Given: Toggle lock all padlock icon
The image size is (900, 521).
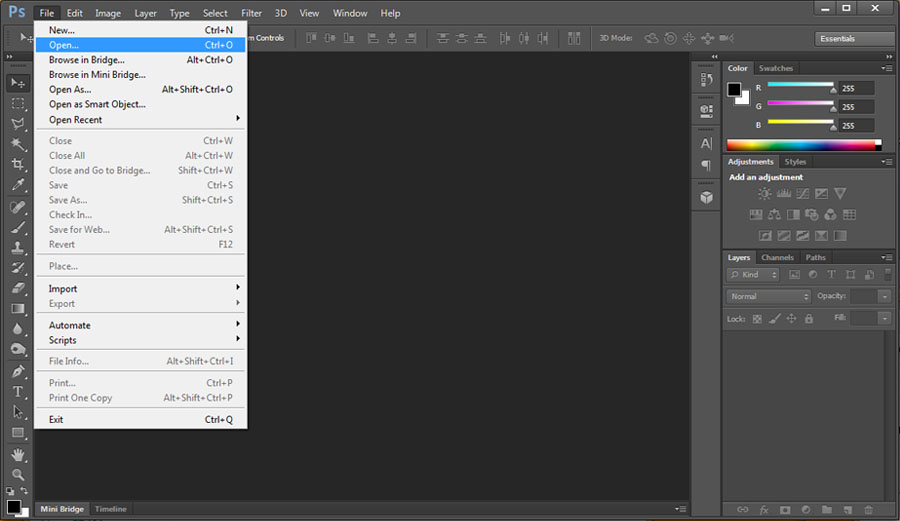Looking at the screenshot, I should [x=808, y=319].
